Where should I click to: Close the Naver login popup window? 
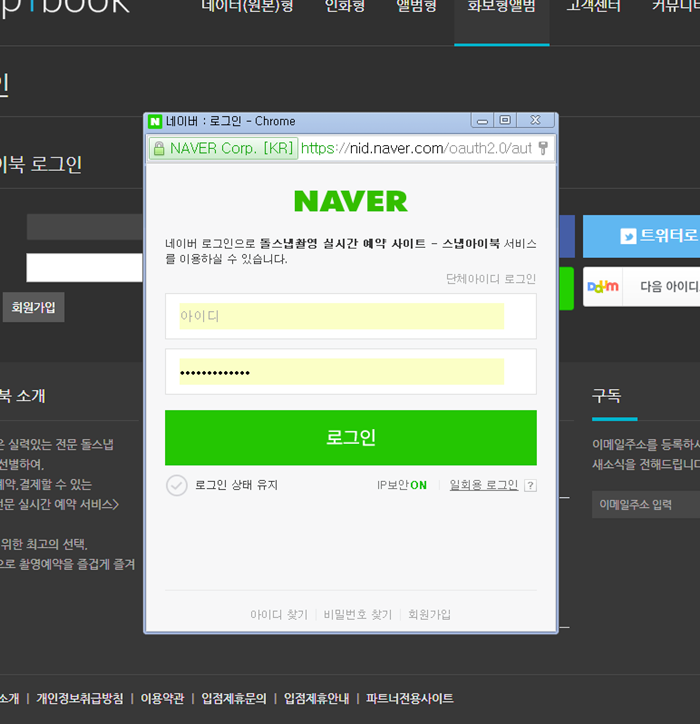coord(536,121)
